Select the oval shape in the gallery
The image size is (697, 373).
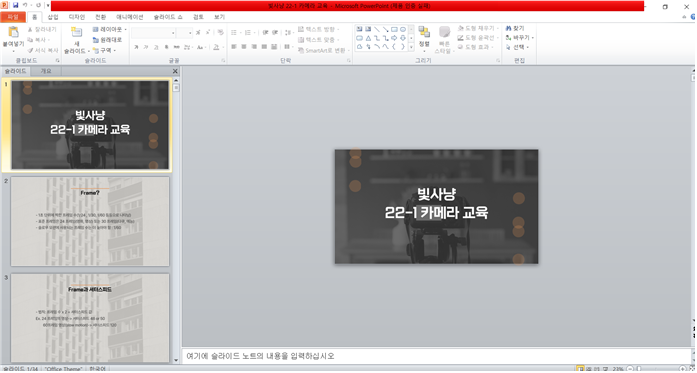tap(403, 29)
